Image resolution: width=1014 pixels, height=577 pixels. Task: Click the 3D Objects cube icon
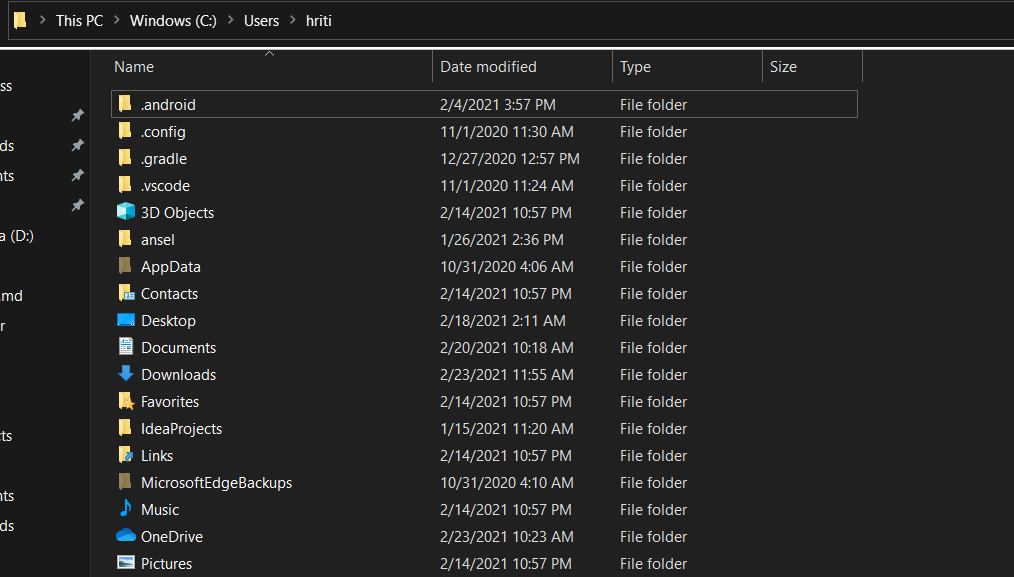click(x=125, y=212)
